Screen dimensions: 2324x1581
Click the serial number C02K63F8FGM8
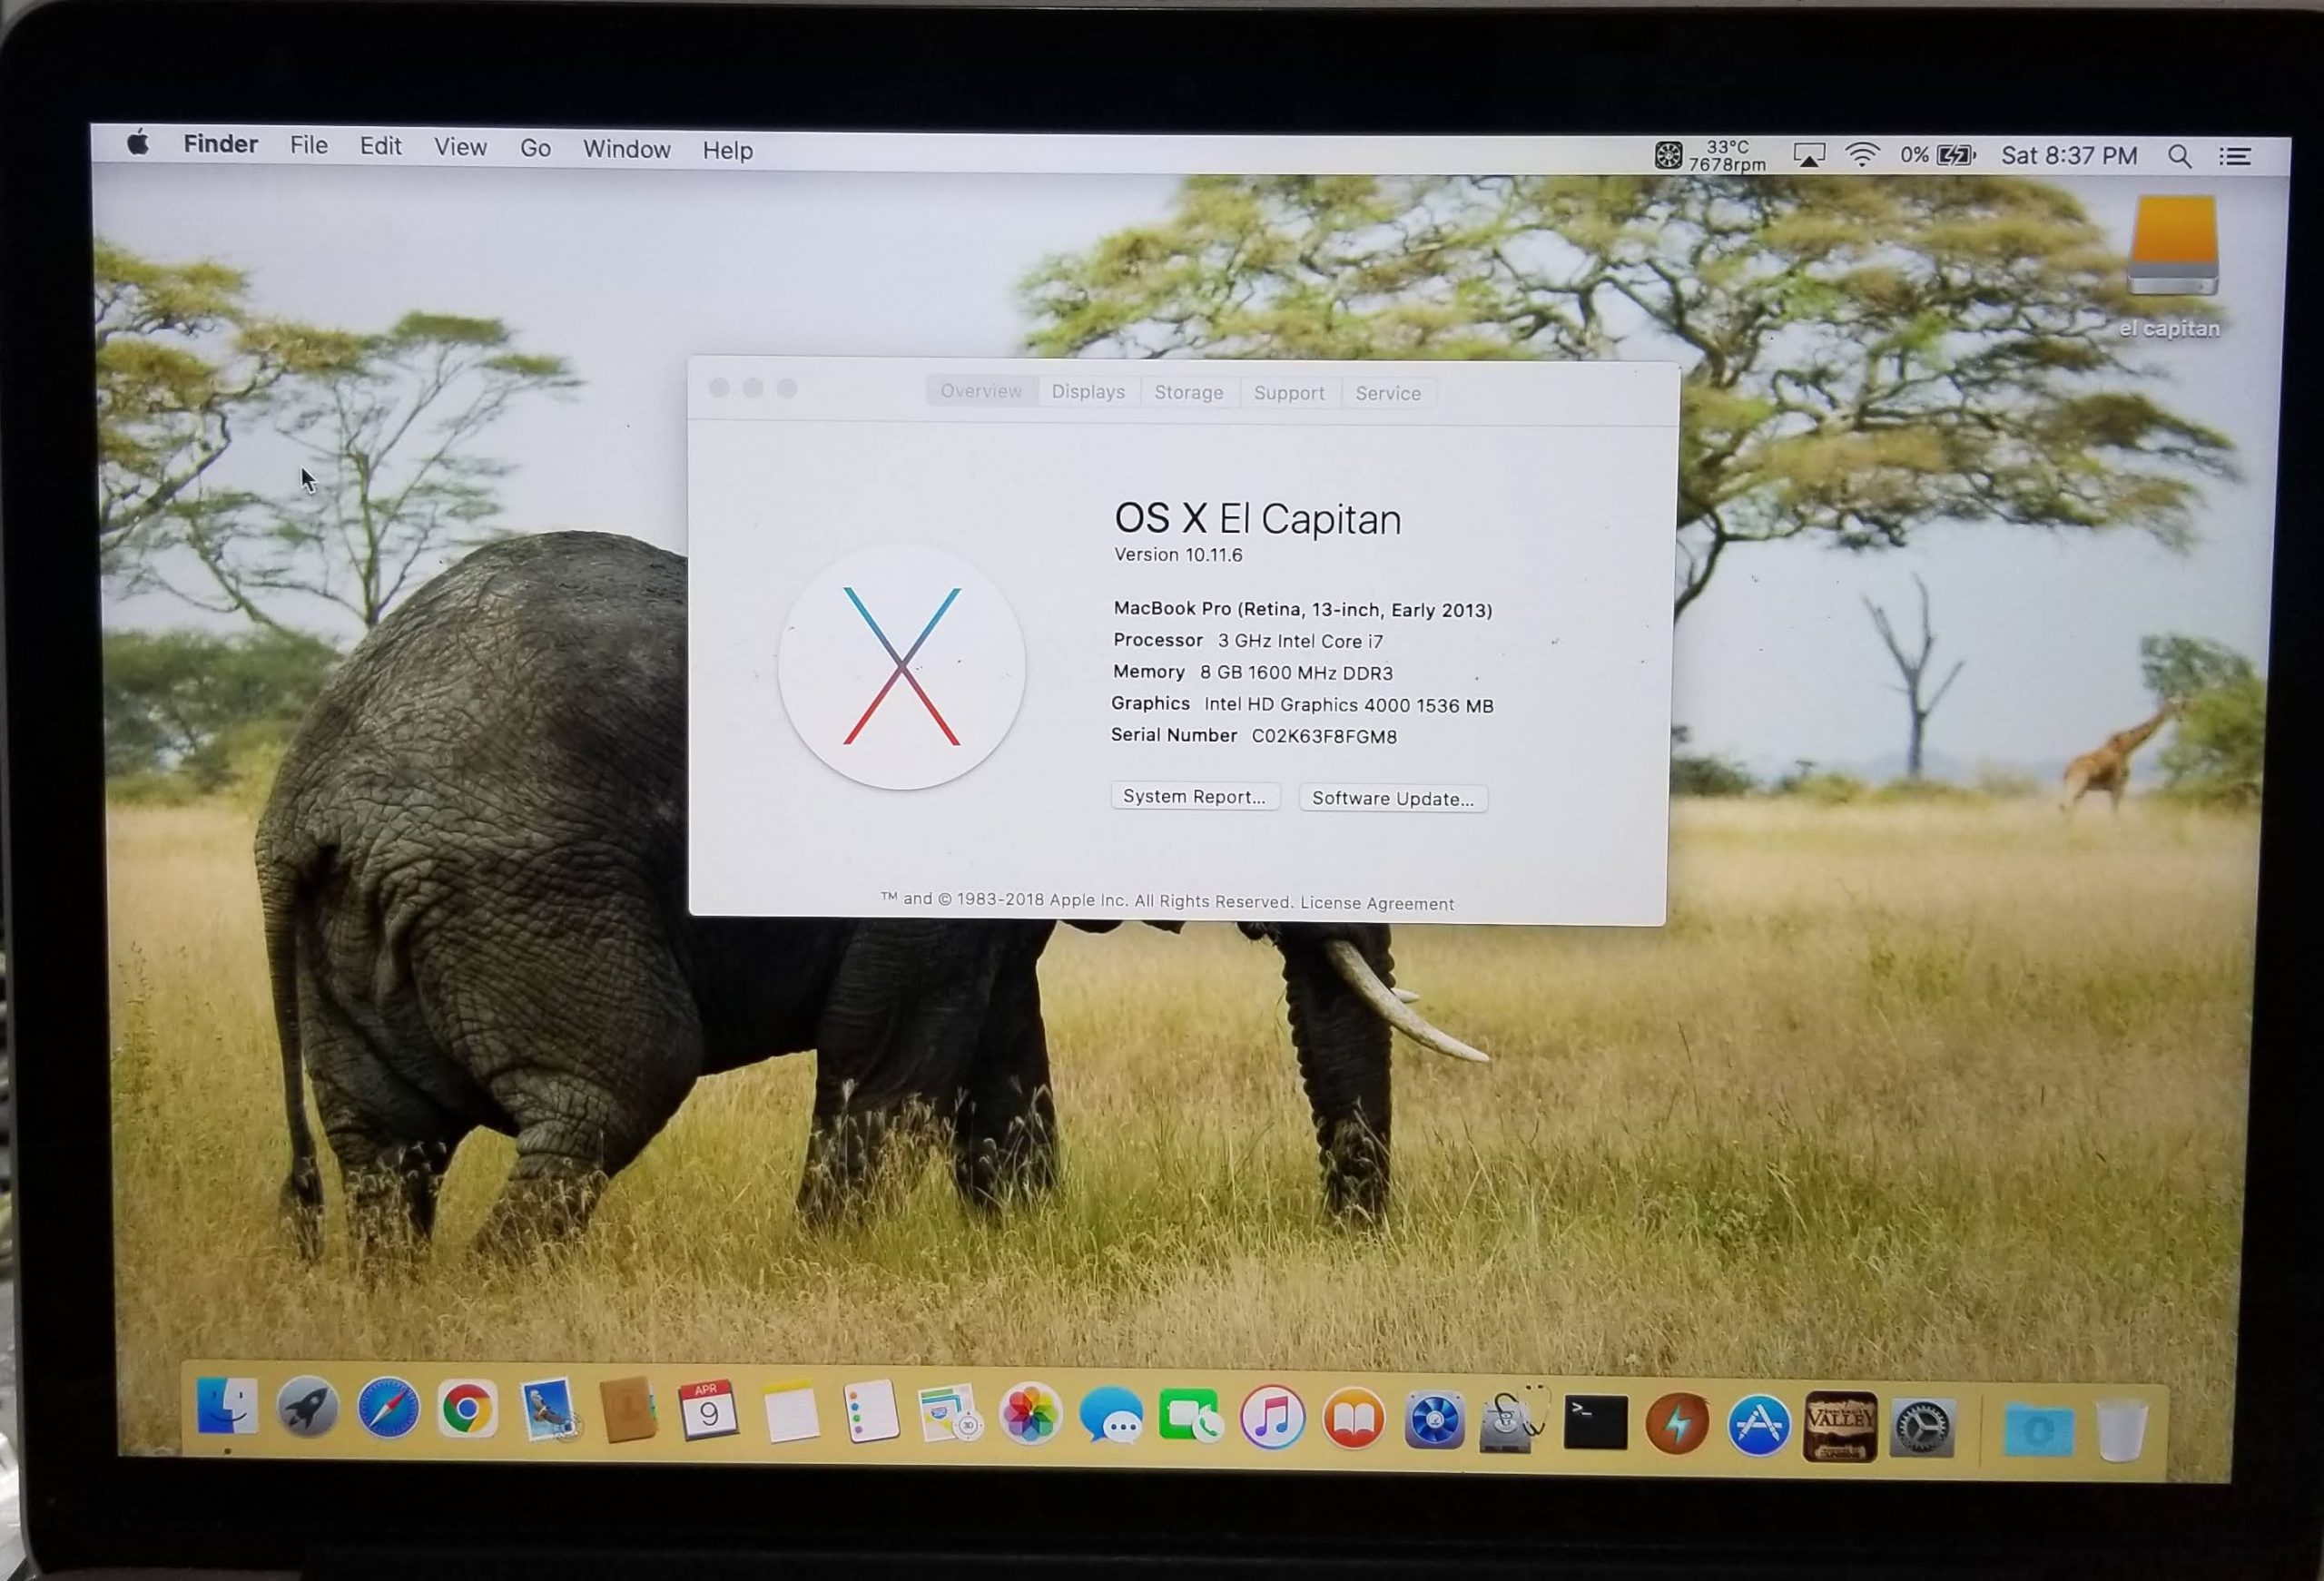(x=1324, y=736)
